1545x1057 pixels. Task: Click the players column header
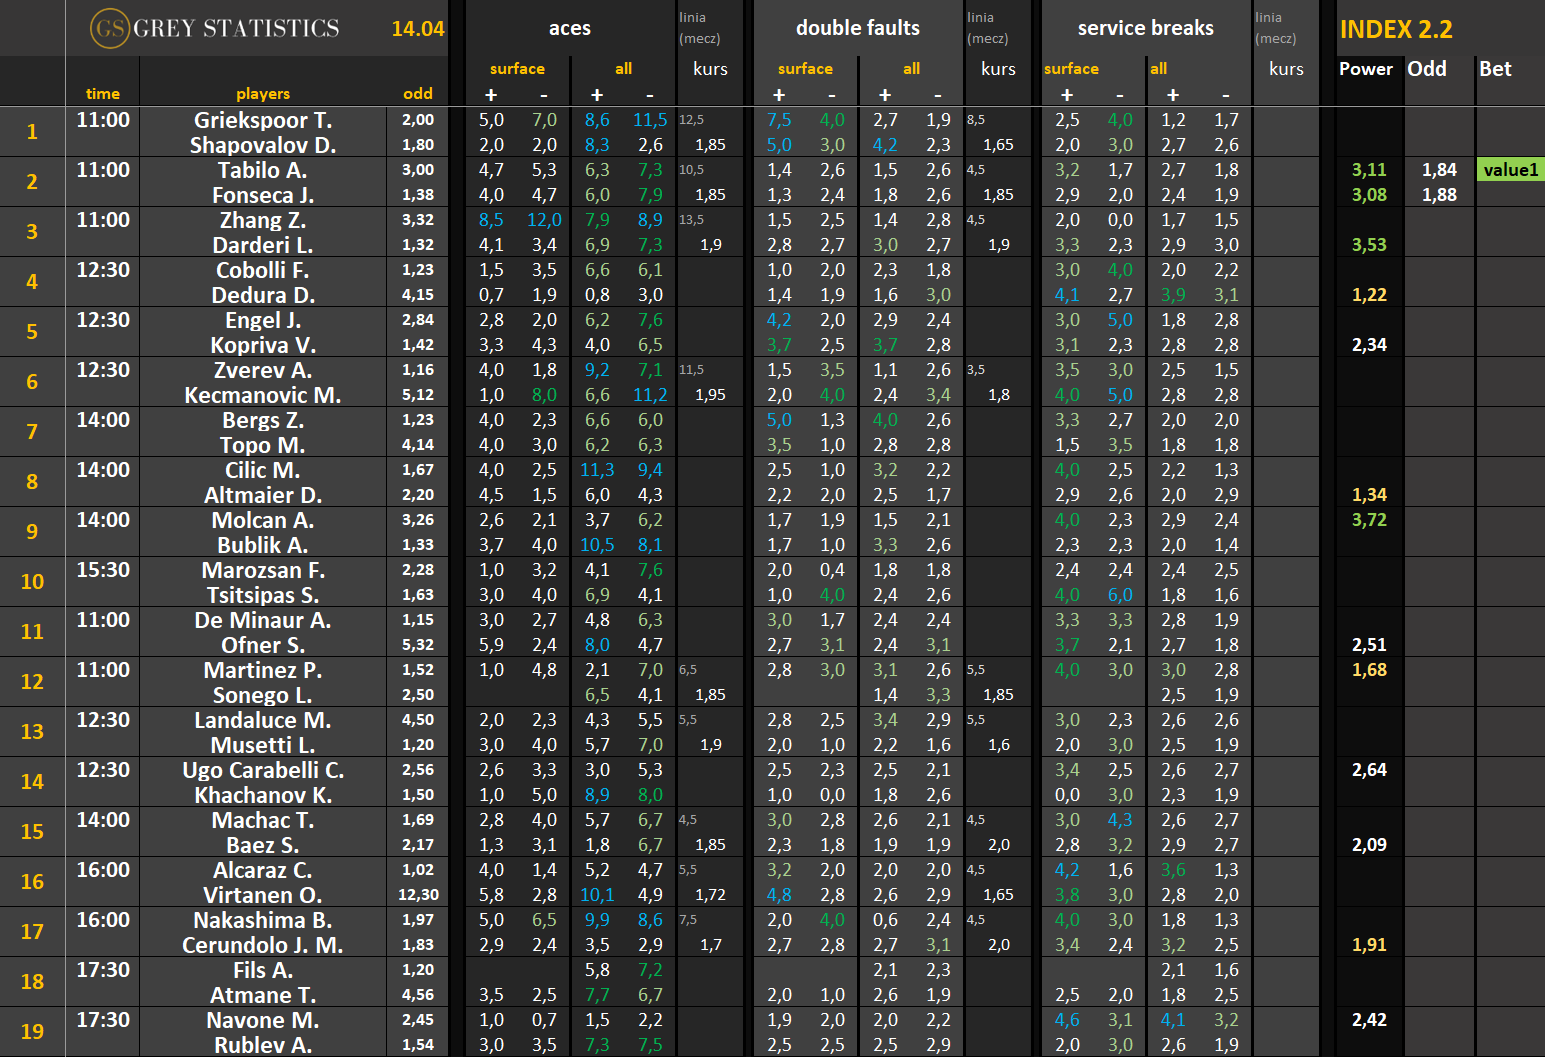coord(263,94)
